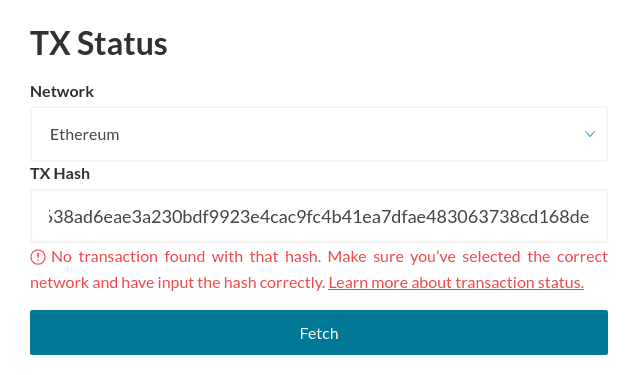
Task: Focus the TX Hash input field
Action: 319,216
